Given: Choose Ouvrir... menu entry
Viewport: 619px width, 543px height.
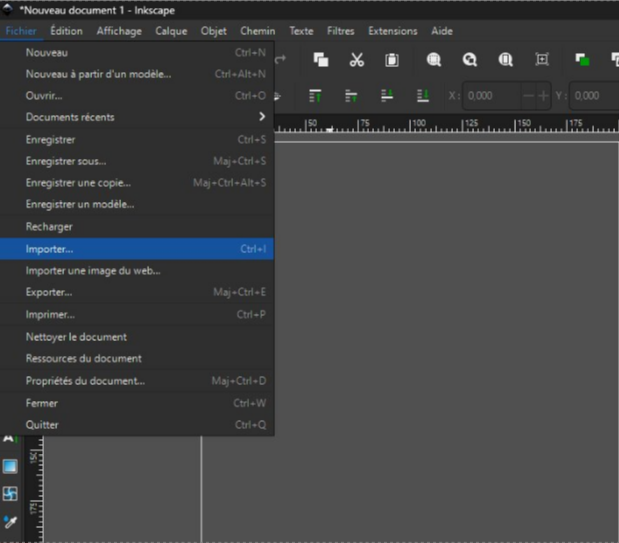Looking at the screenshot, I should [x=137, y=96].
